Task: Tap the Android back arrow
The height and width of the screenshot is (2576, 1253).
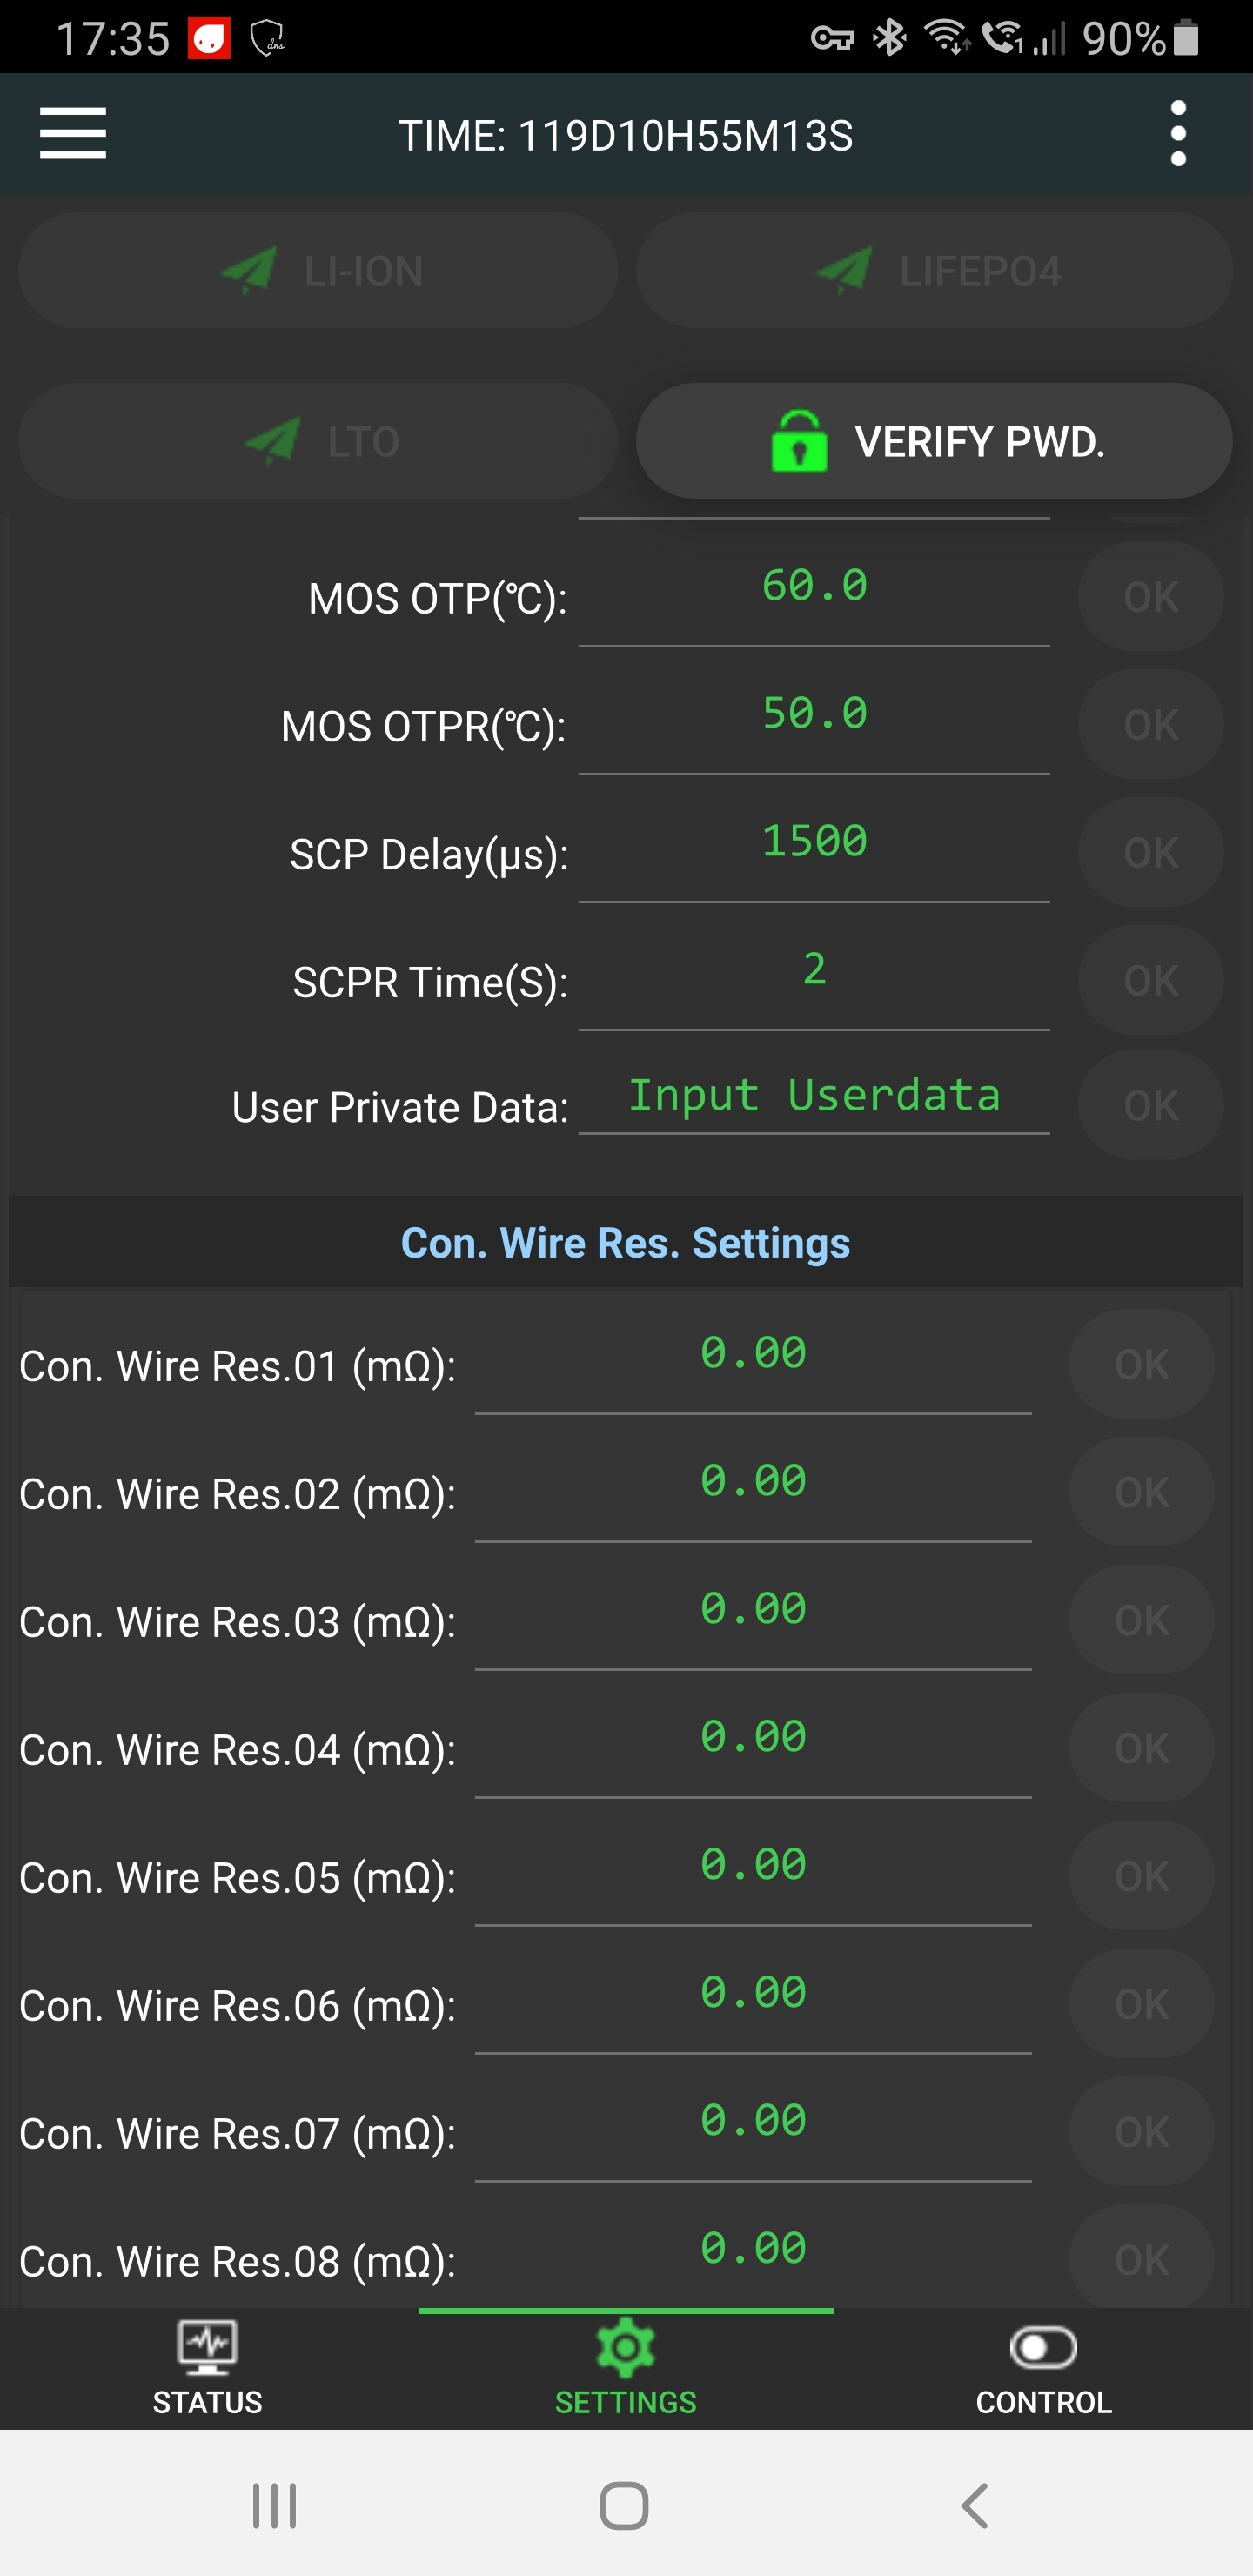Action: click(975, 2505)
